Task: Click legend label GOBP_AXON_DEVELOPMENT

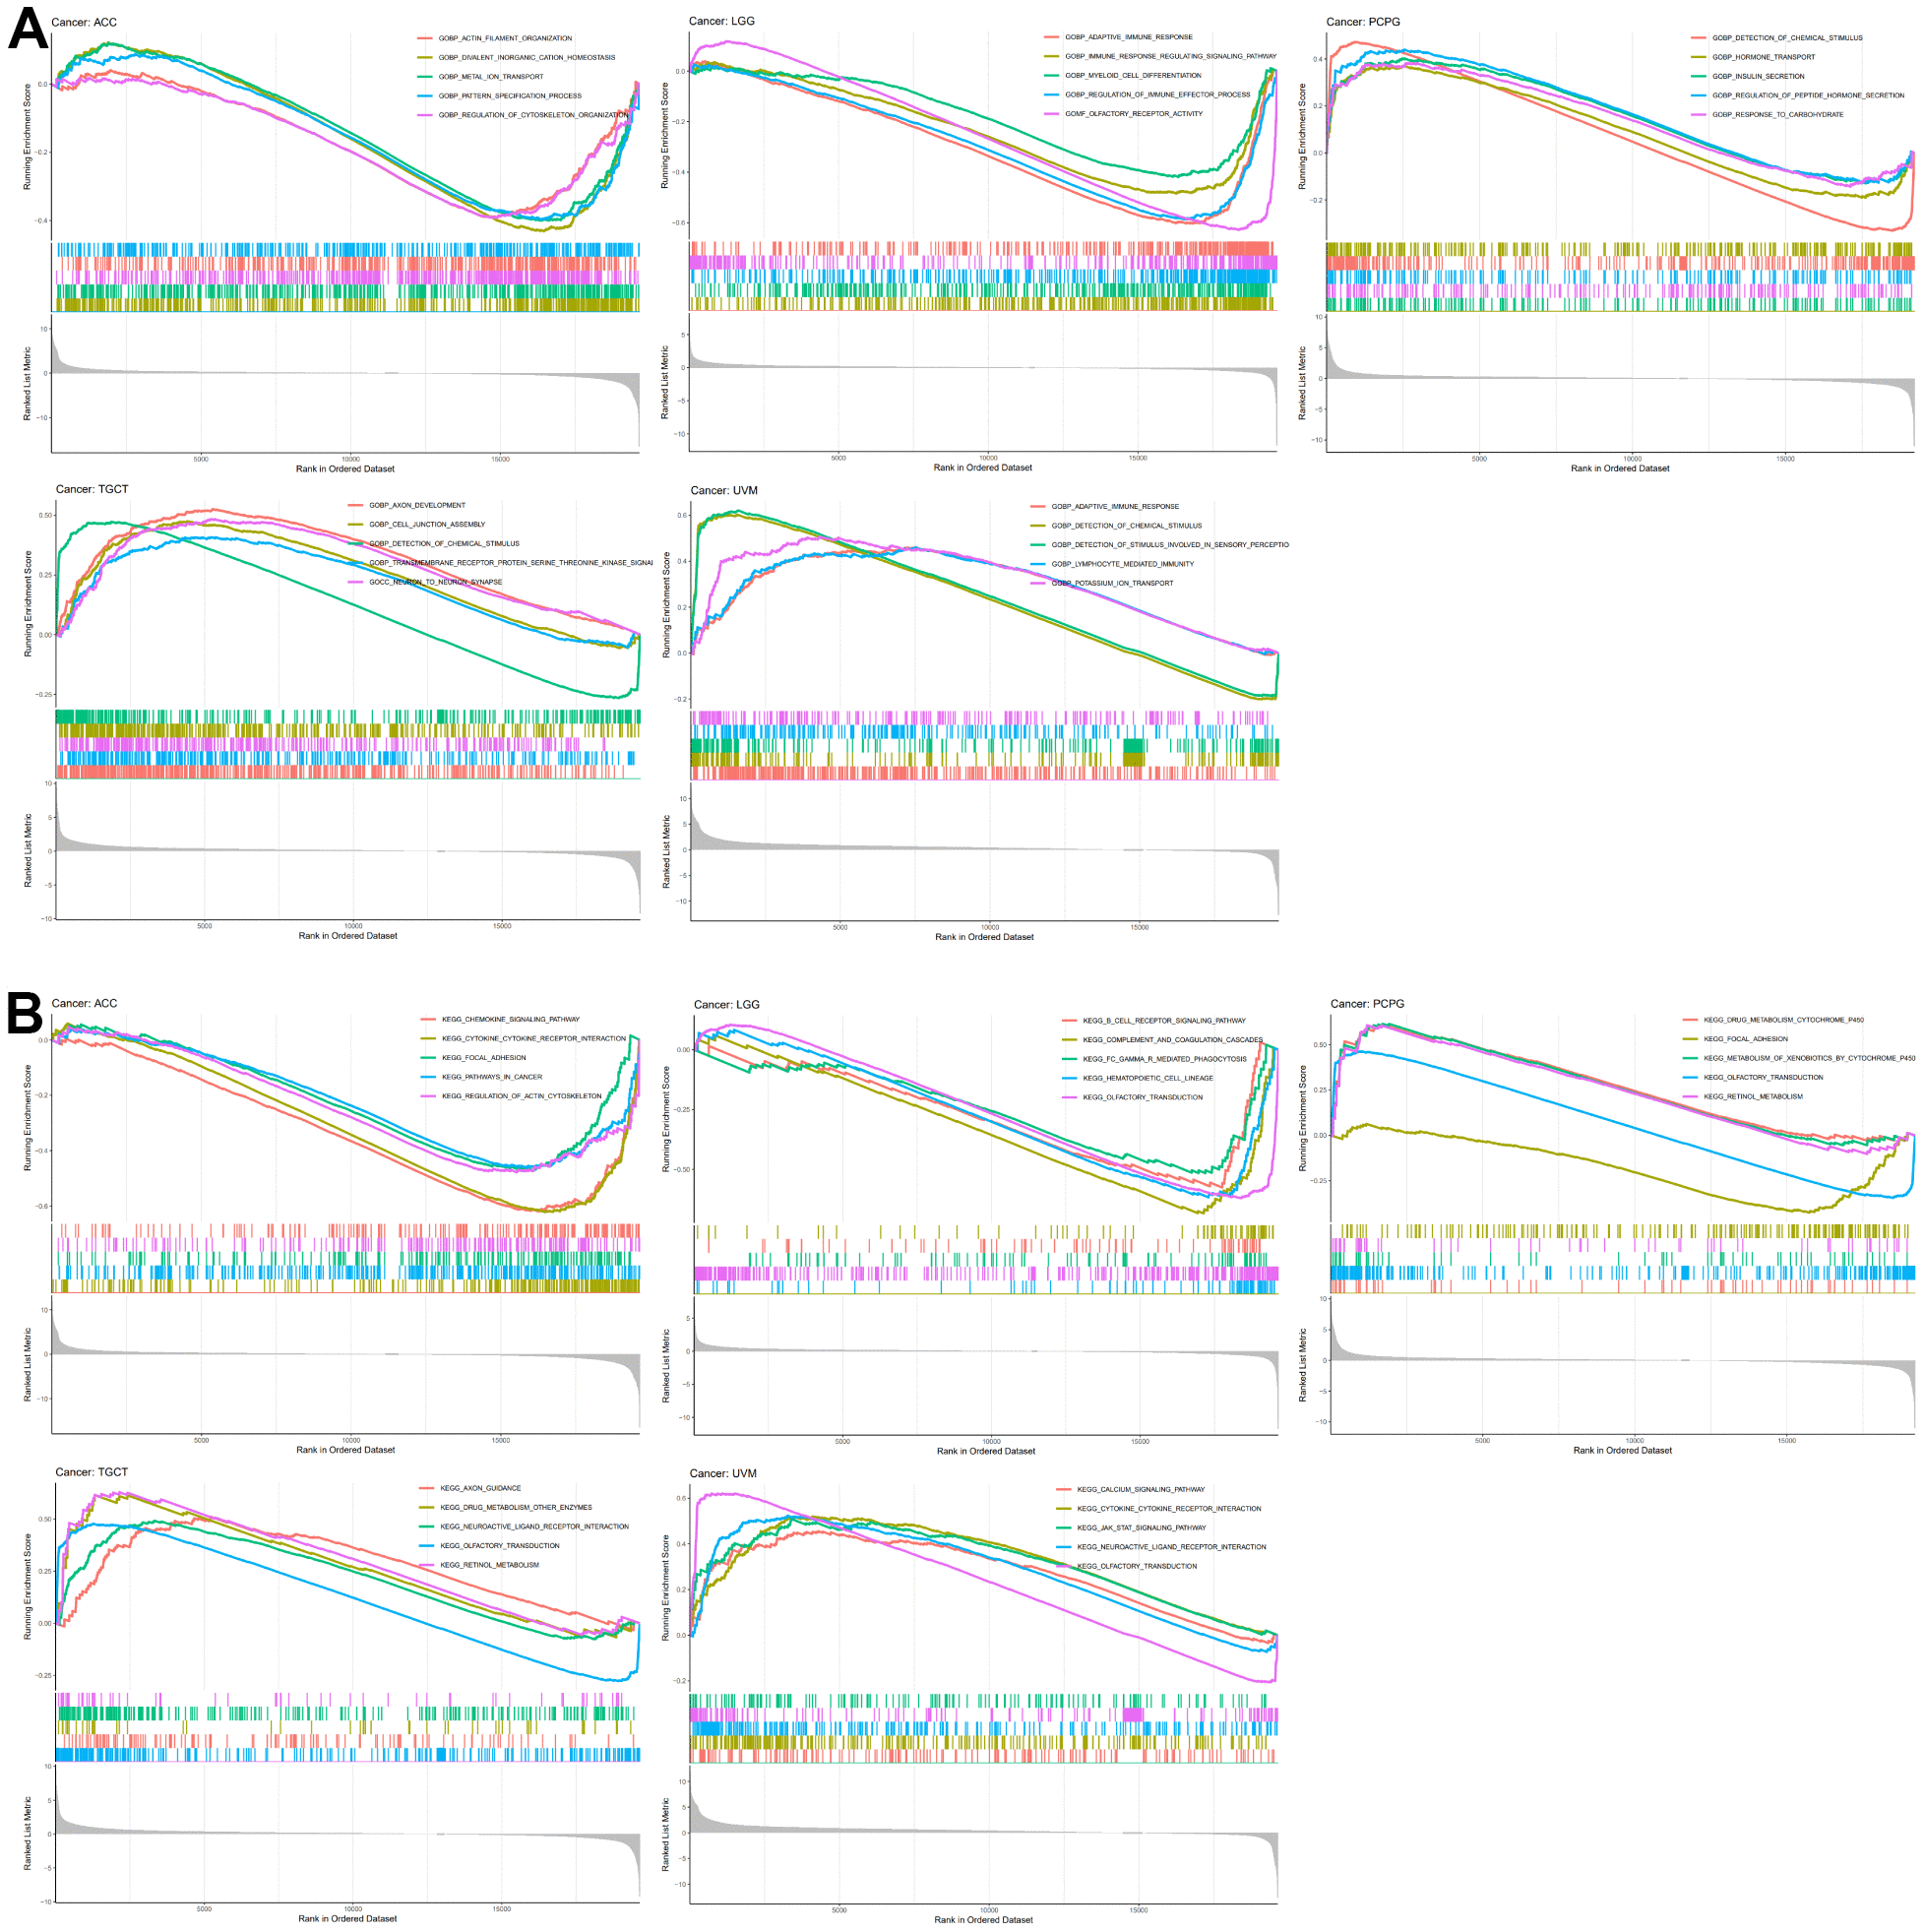Action: click(417, 505)
